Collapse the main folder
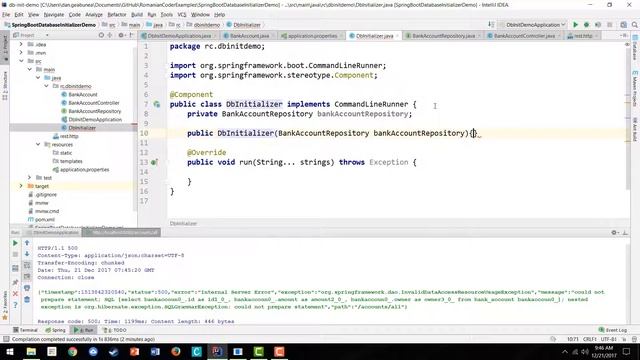640x360 pixels. (30, 69)
